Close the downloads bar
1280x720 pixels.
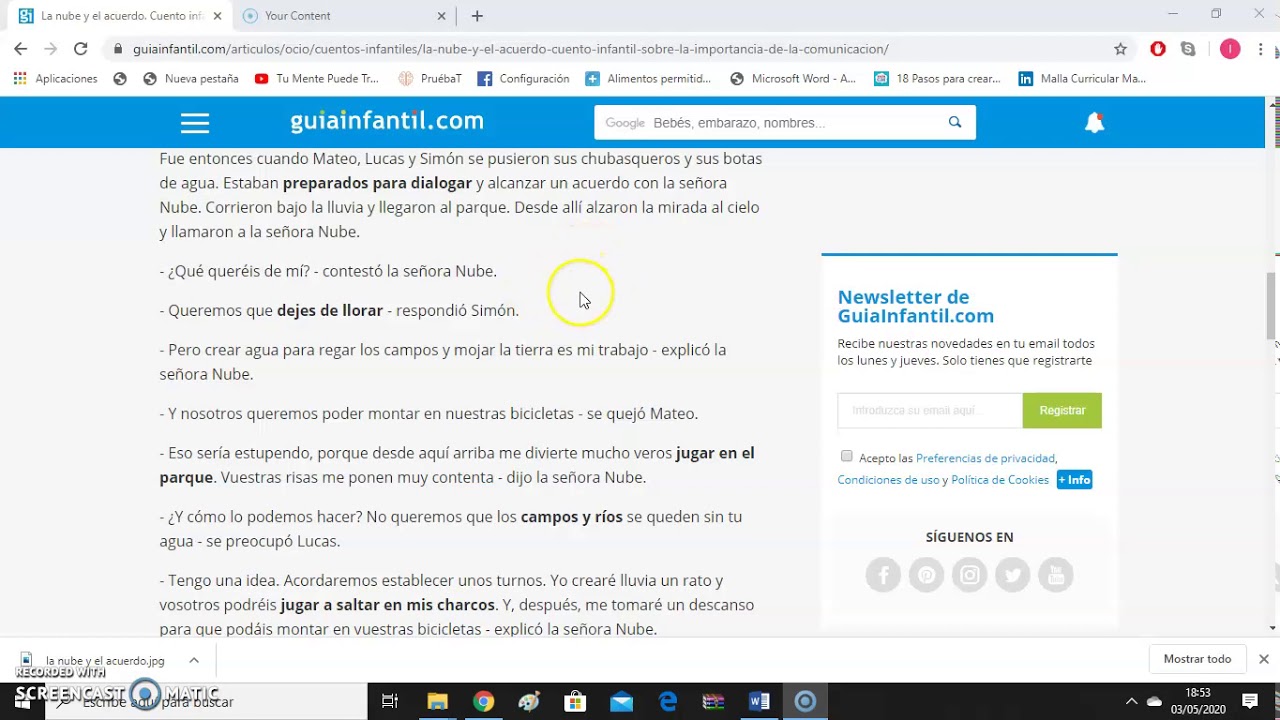pyautogui.click(x=1263, y=659)
